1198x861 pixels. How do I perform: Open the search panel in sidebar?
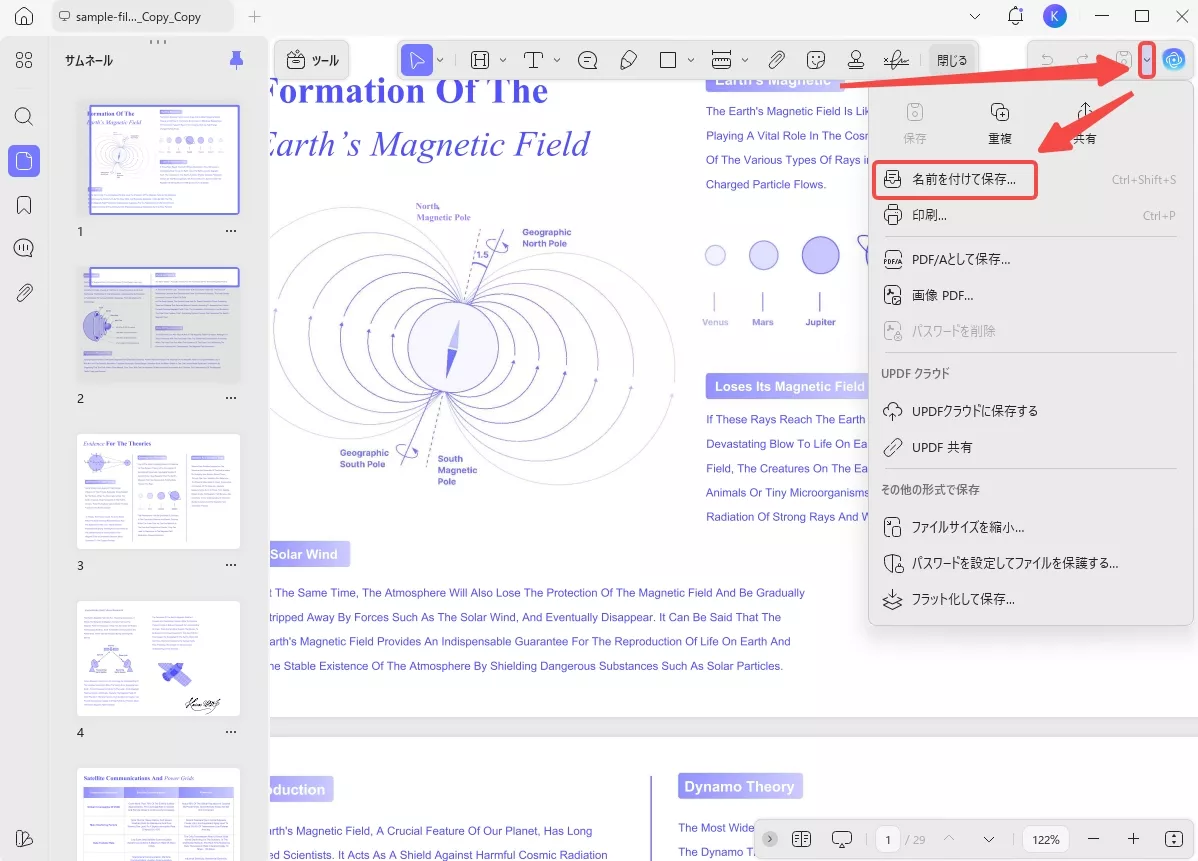click(x=24, y=116)
